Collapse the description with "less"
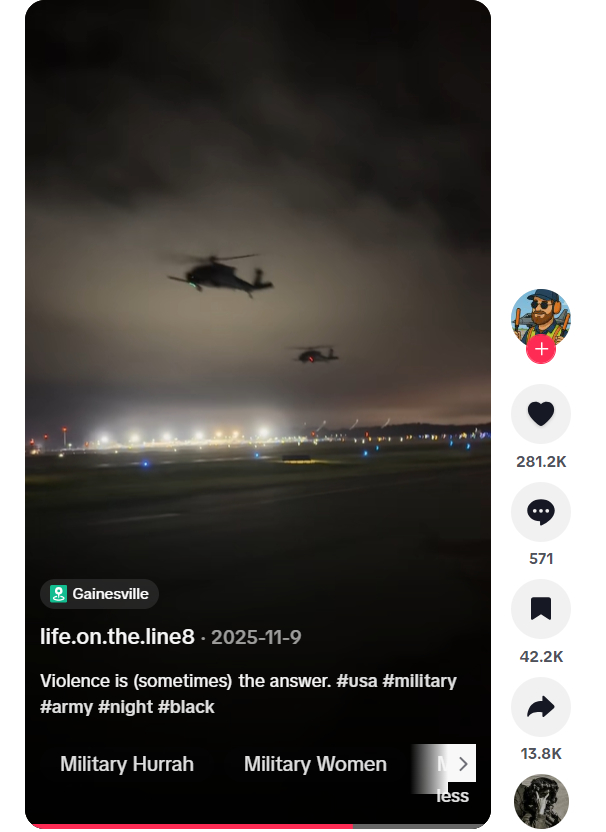The height and width of the screenshot is (832, 606). [x=452, y=796]
